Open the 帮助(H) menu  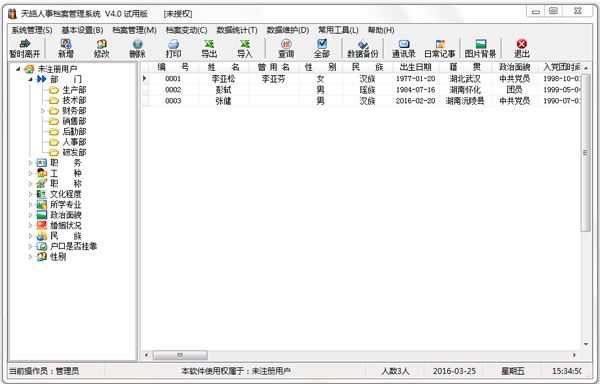click(381, 30)
